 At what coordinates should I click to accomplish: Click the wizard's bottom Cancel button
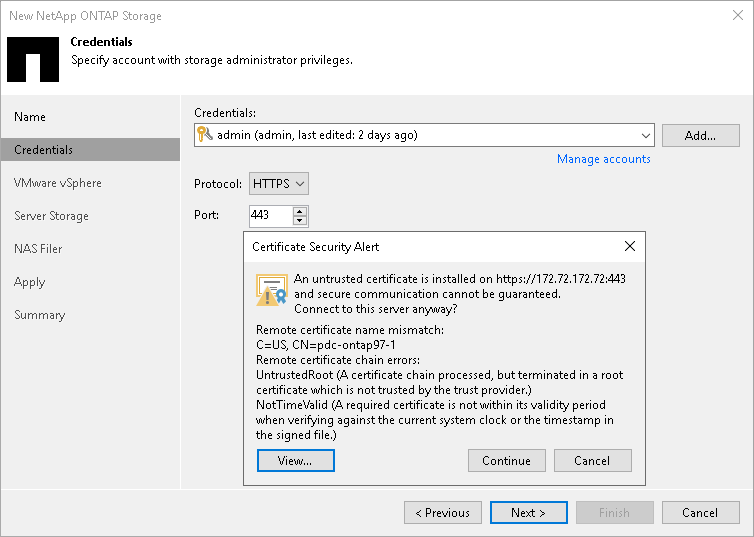[x=701, y=512]
